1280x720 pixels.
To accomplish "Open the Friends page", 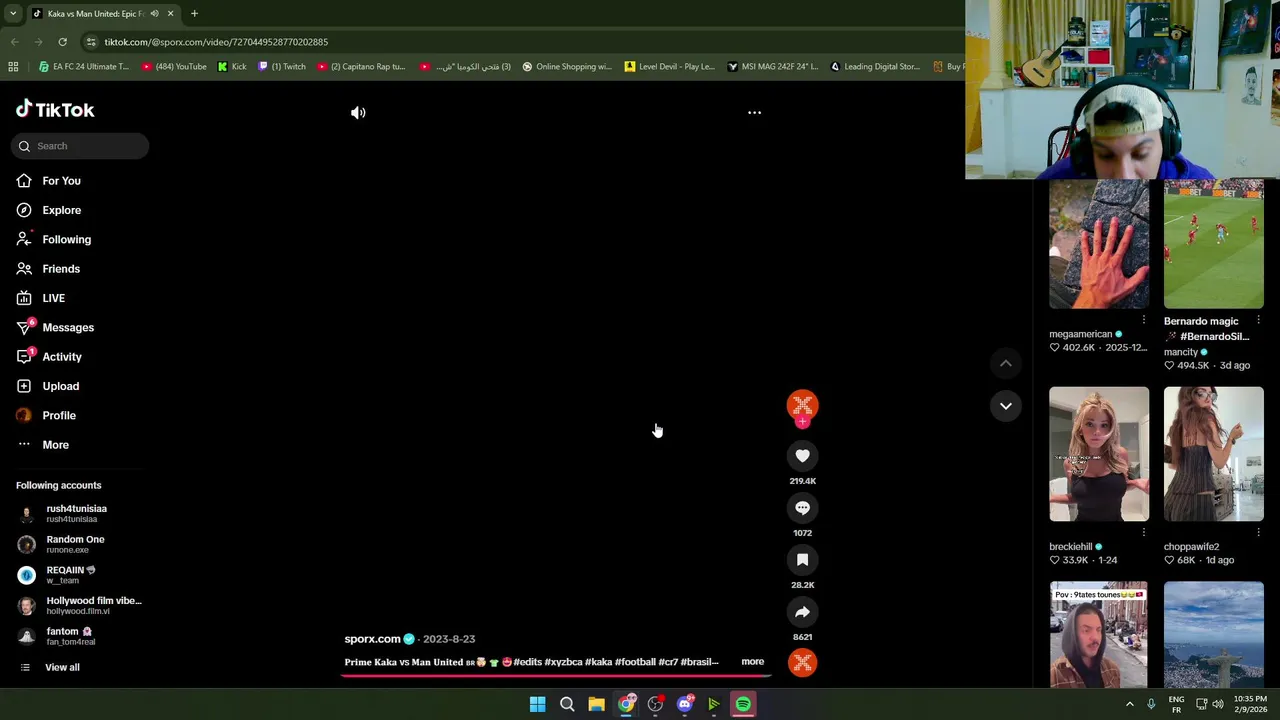I will click(x=61, y=269).
